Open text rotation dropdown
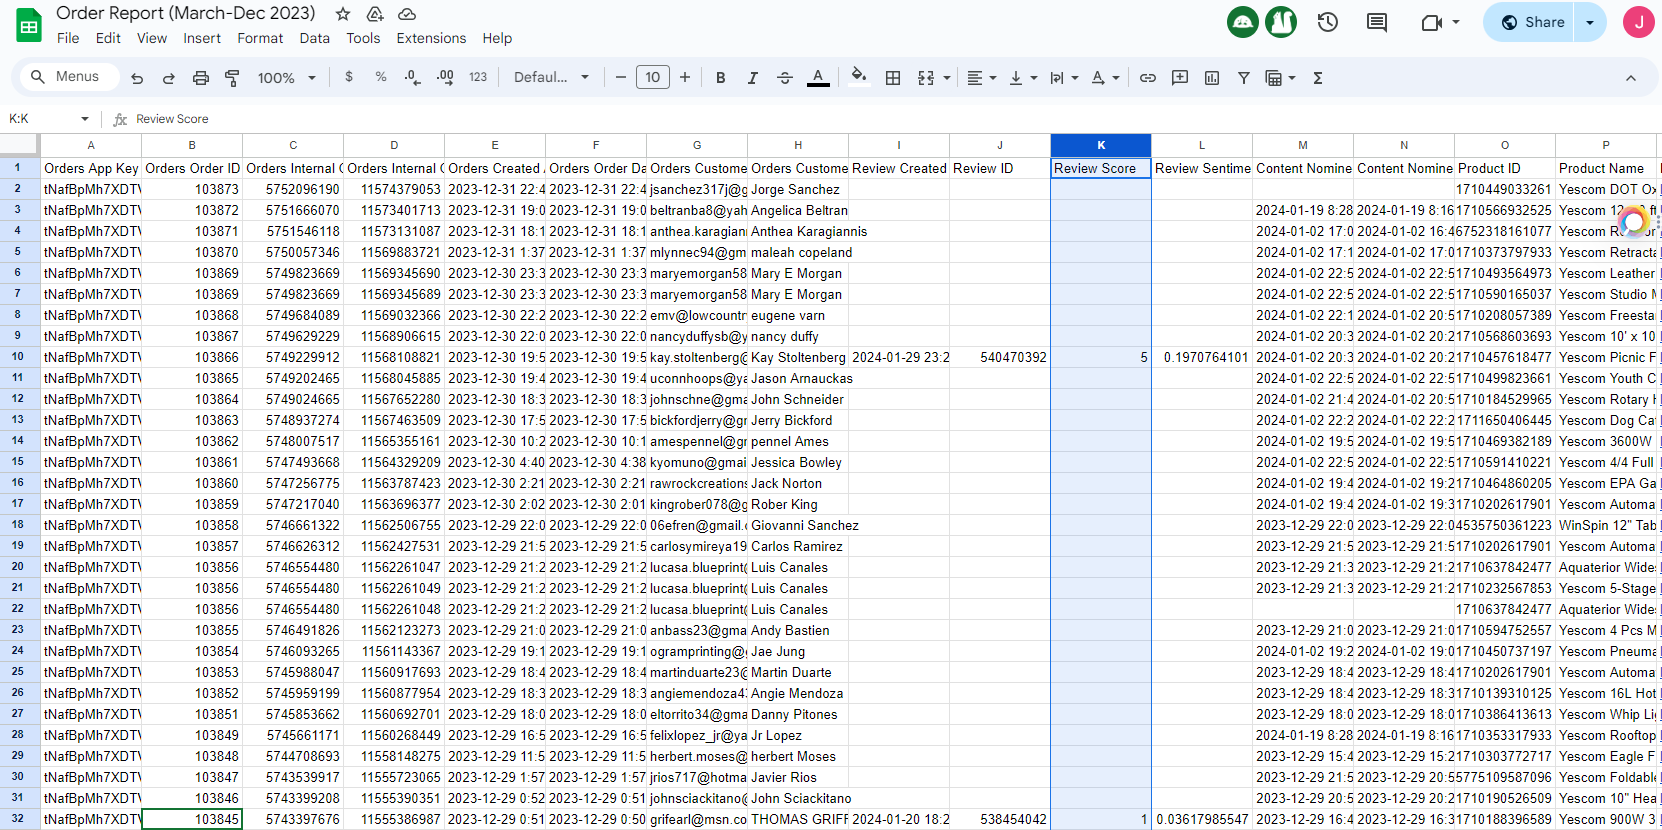1662x830 pixels. click(1105, 77)
